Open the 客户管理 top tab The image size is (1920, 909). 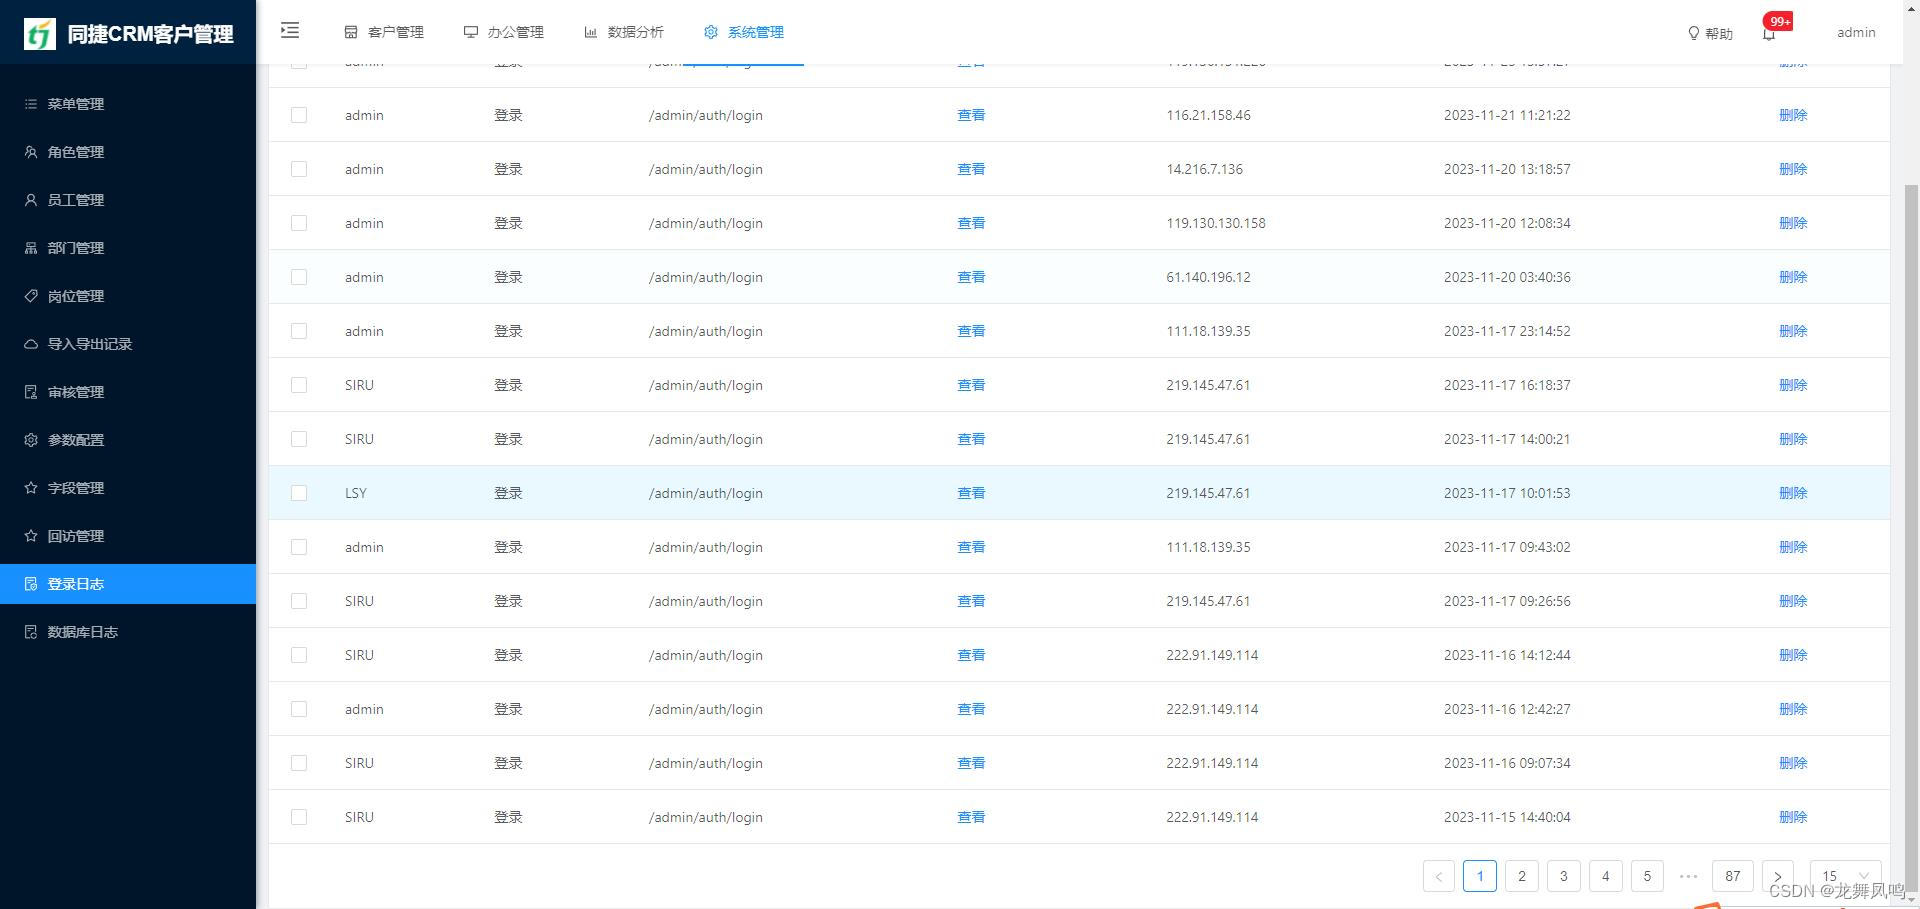[384, 32]
